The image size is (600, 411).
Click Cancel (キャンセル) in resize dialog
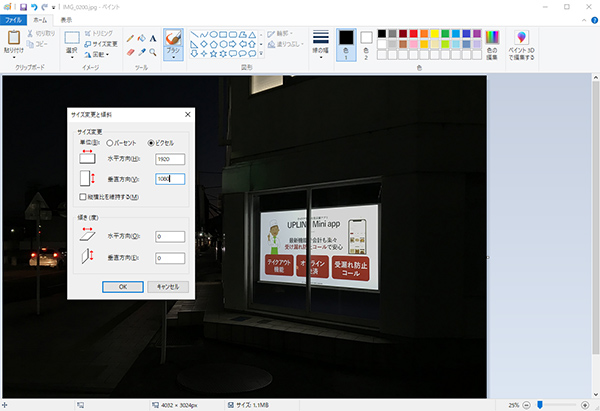(168, 287)
